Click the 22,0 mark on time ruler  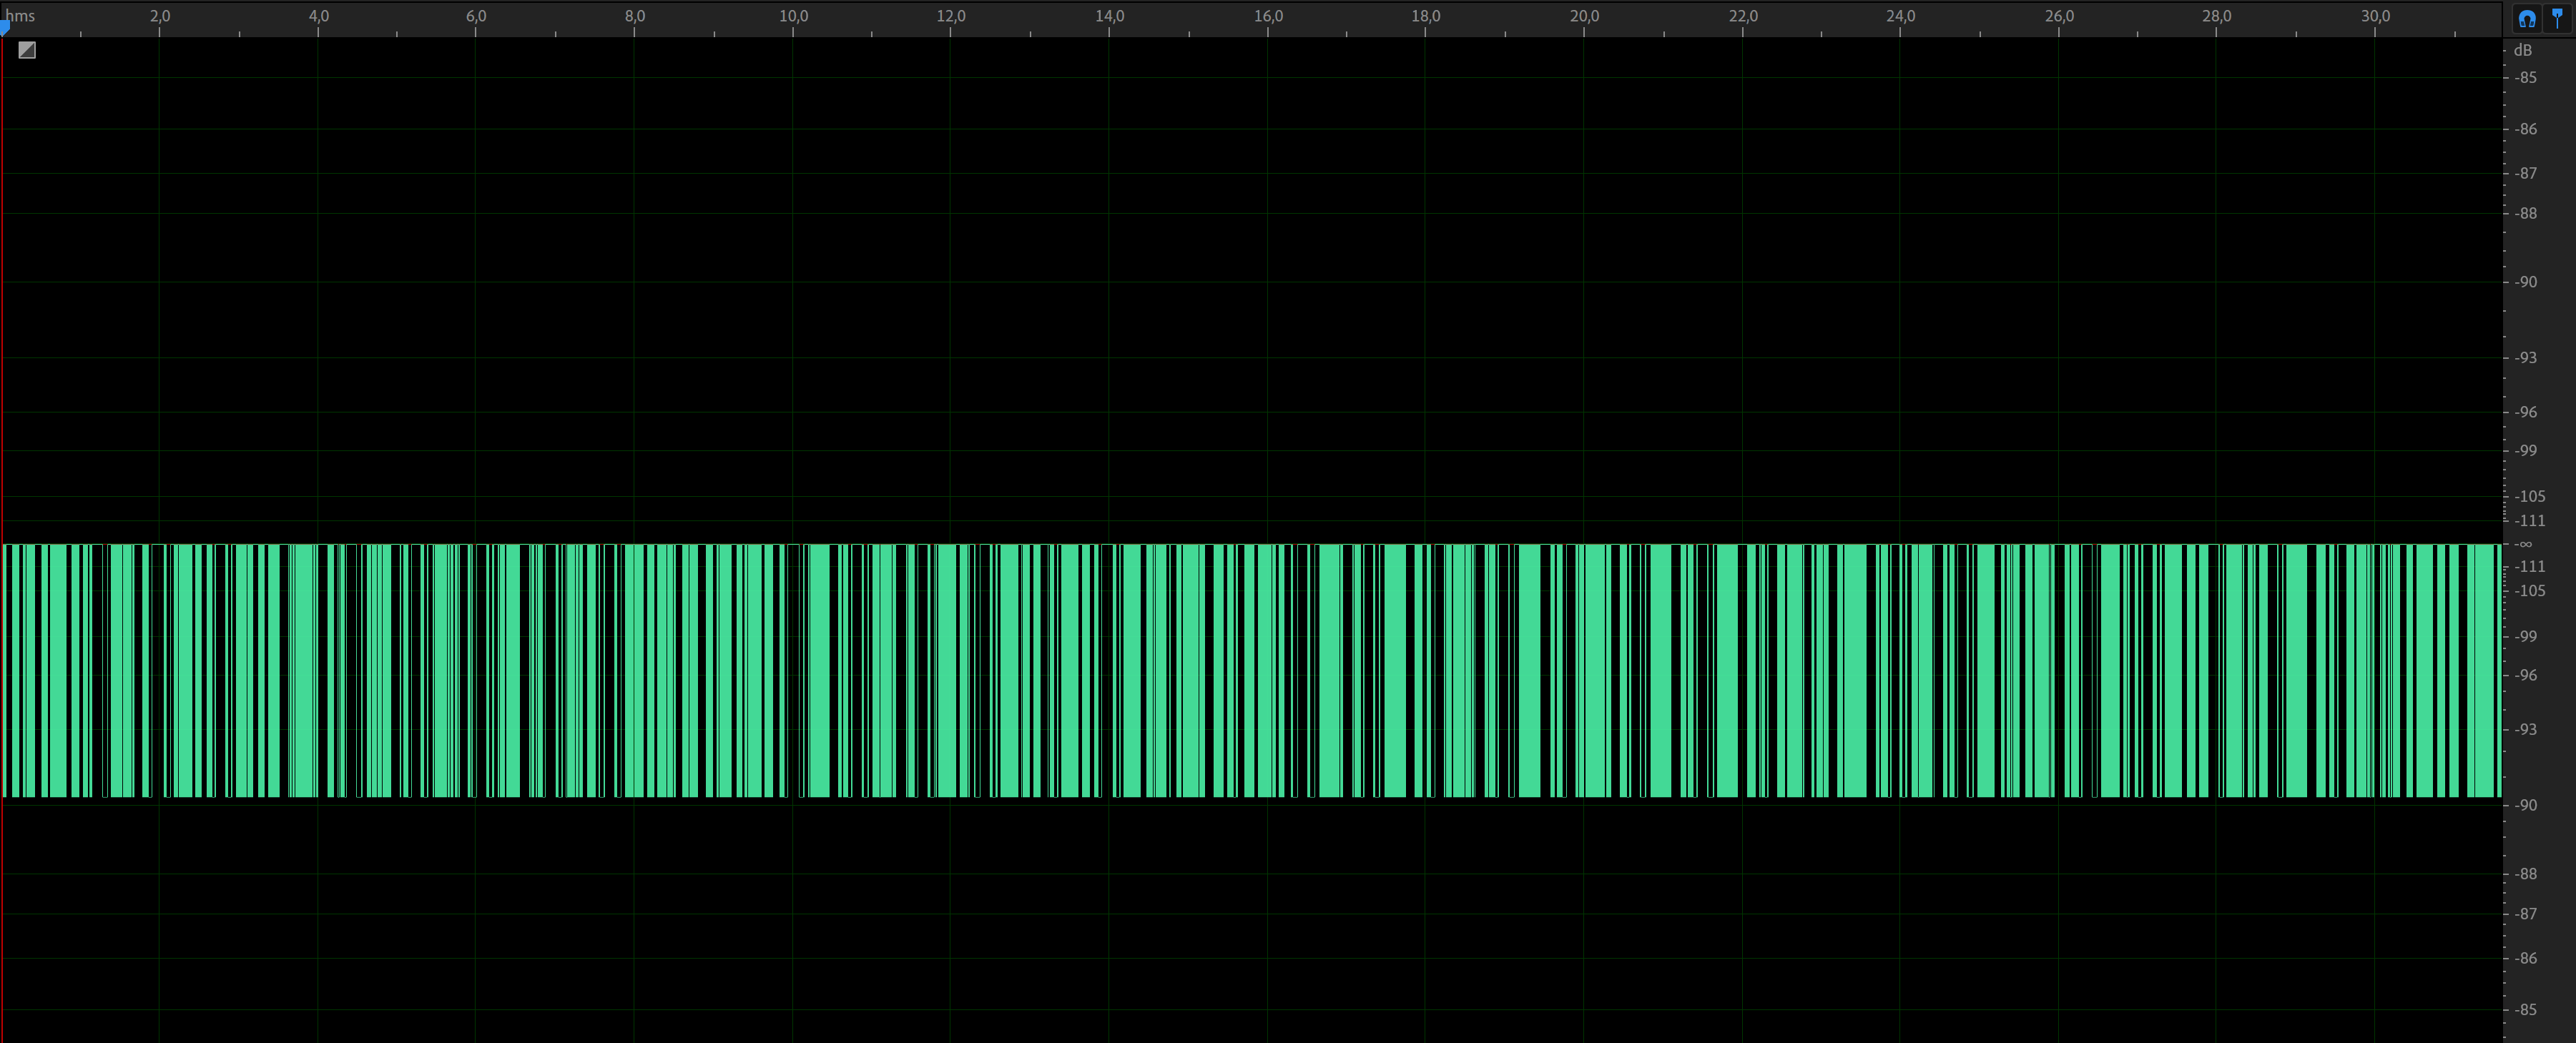point(1743,16)
